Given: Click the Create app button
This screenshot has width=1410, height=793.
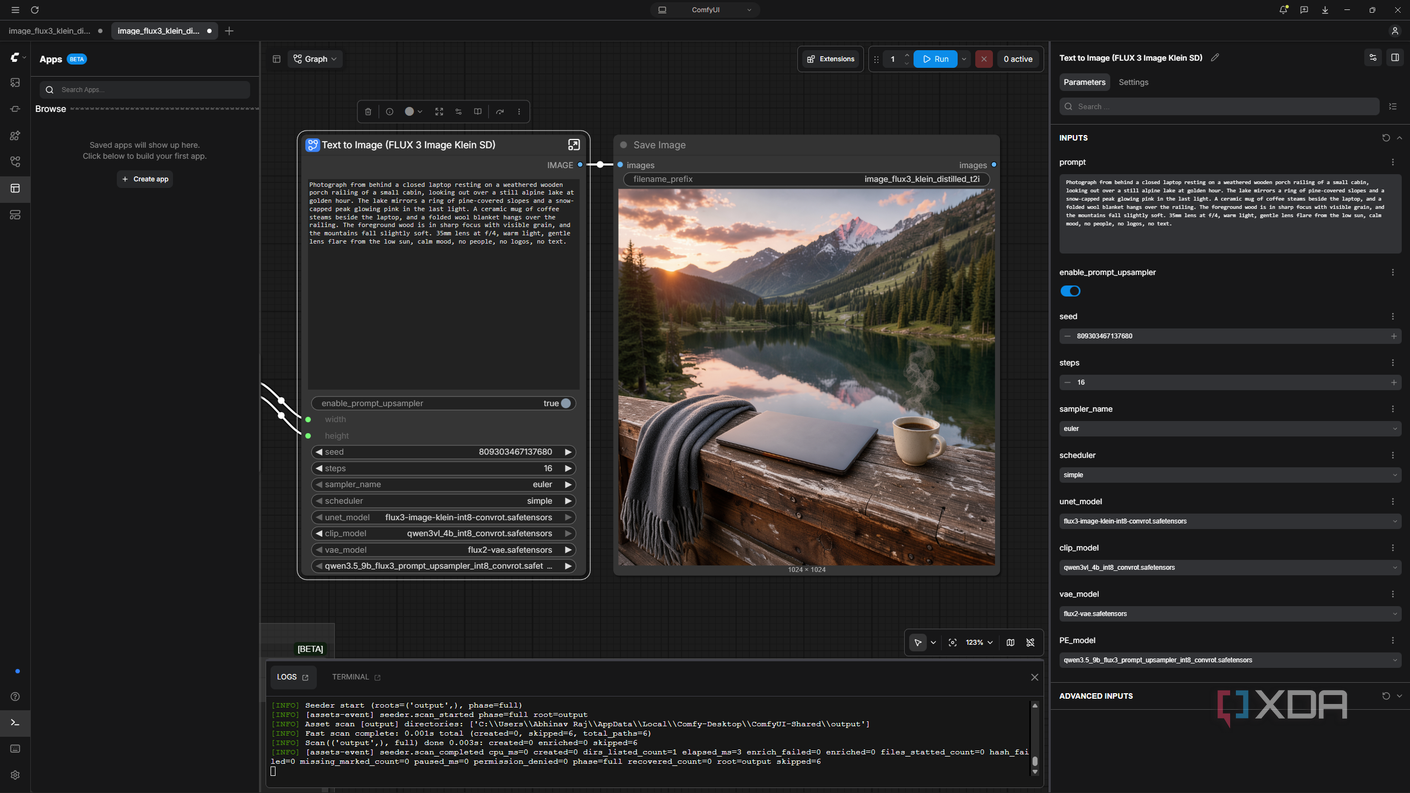Looking at the screenshot, I should [x=145, y=179].
